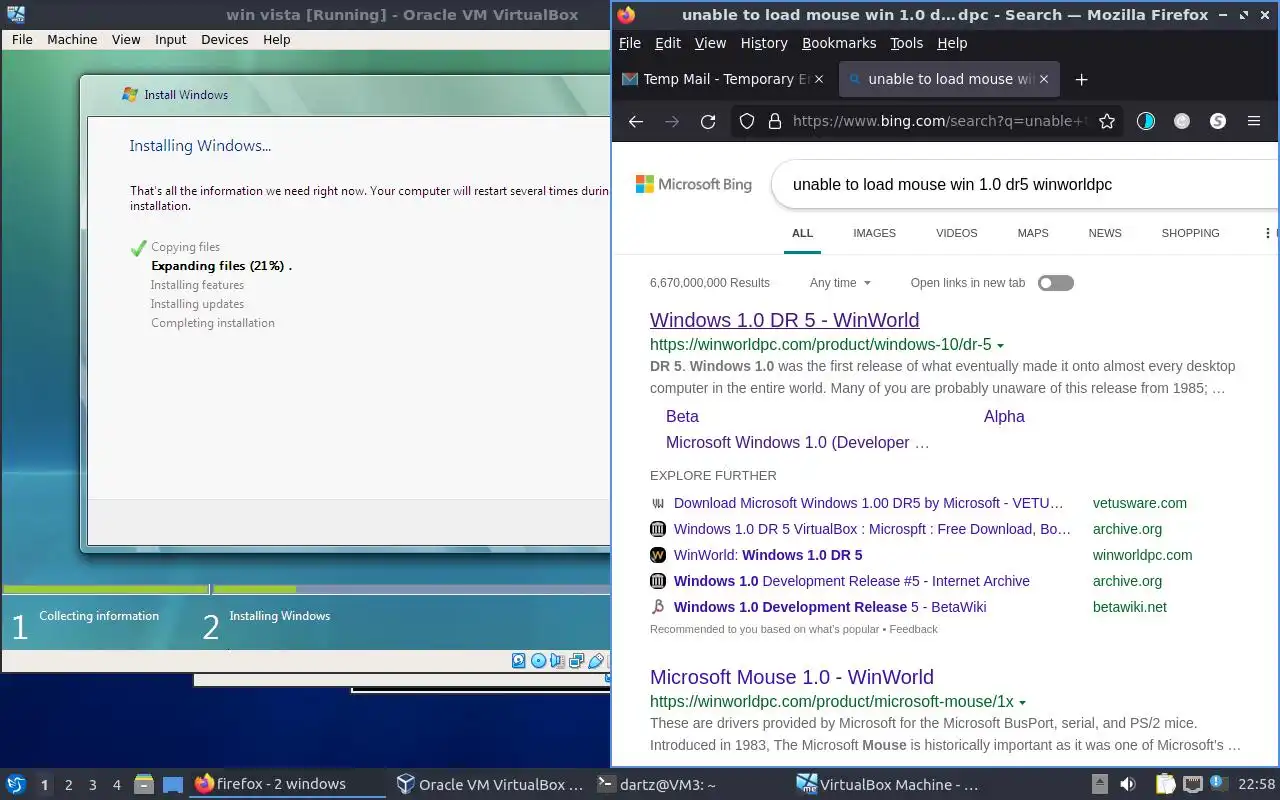The width and height of the screenshot is (1280, 800).
Task: Open Windows 1.0 DR 5 - WinWorld result
Action: point(784,320)
